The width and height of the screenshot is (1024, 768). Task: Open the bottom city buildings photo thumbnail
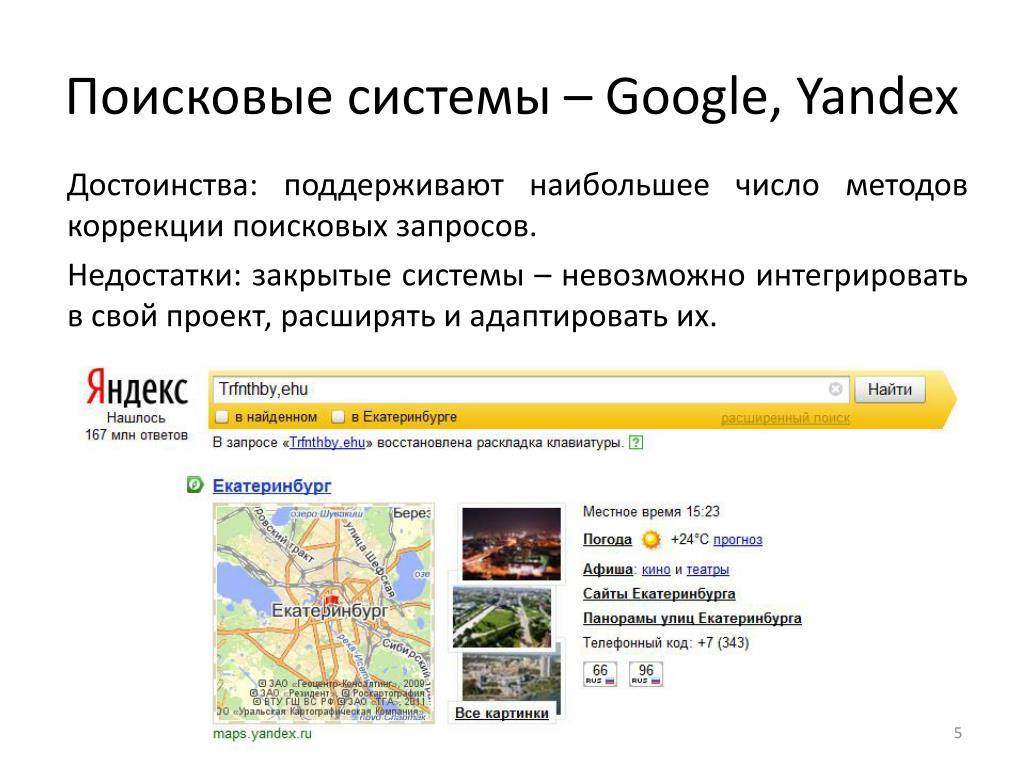coord(511,676)
